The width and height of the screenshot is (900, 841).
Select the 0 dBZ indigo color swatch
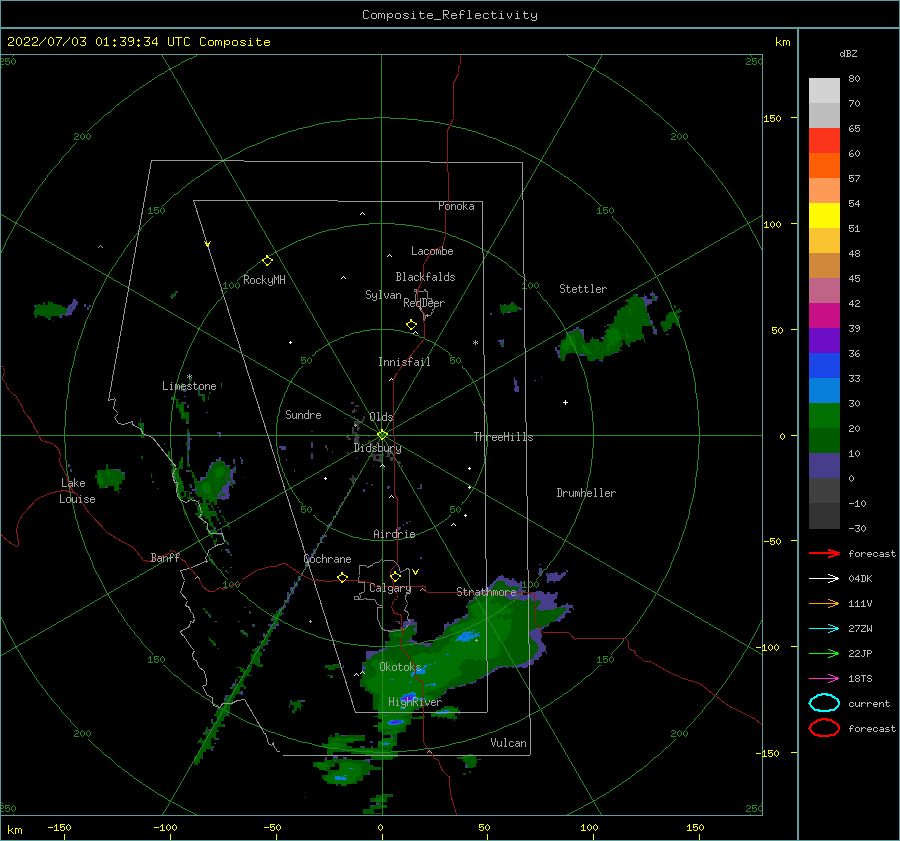point(824,466)
